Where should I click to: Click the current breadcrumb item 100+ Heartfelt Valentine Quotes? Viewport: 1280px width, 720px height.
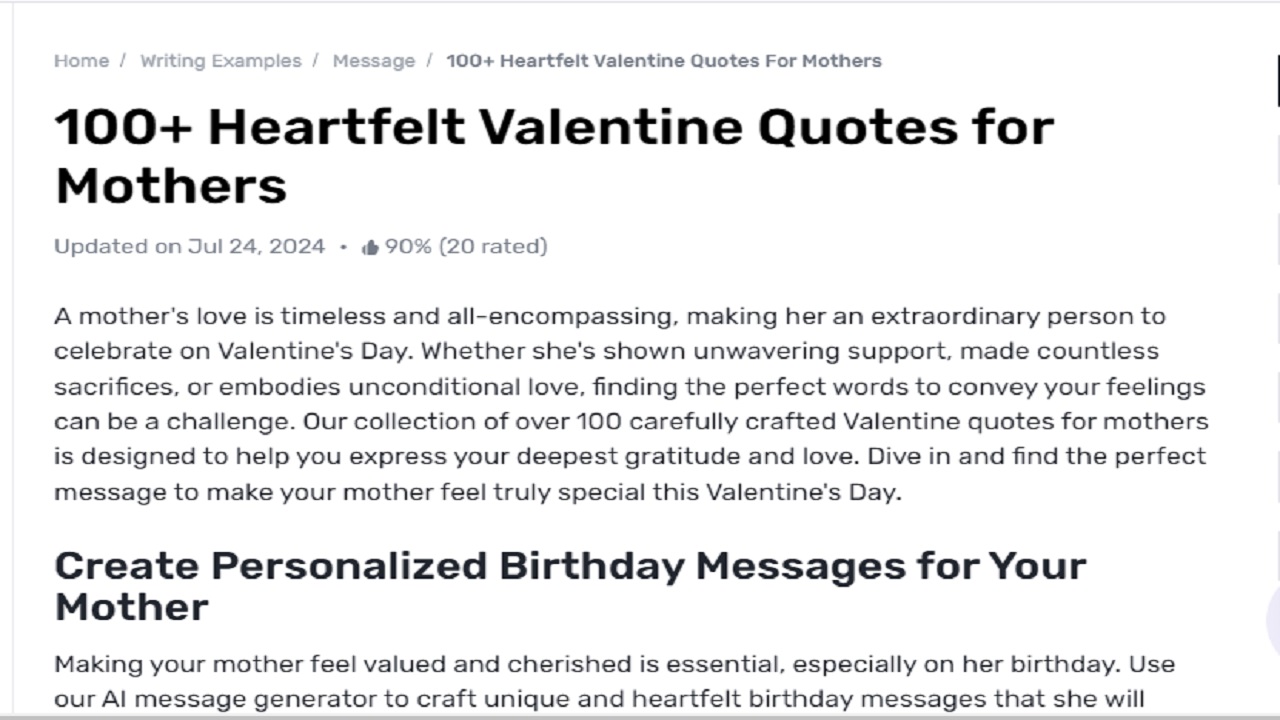[x=663, y=61]
